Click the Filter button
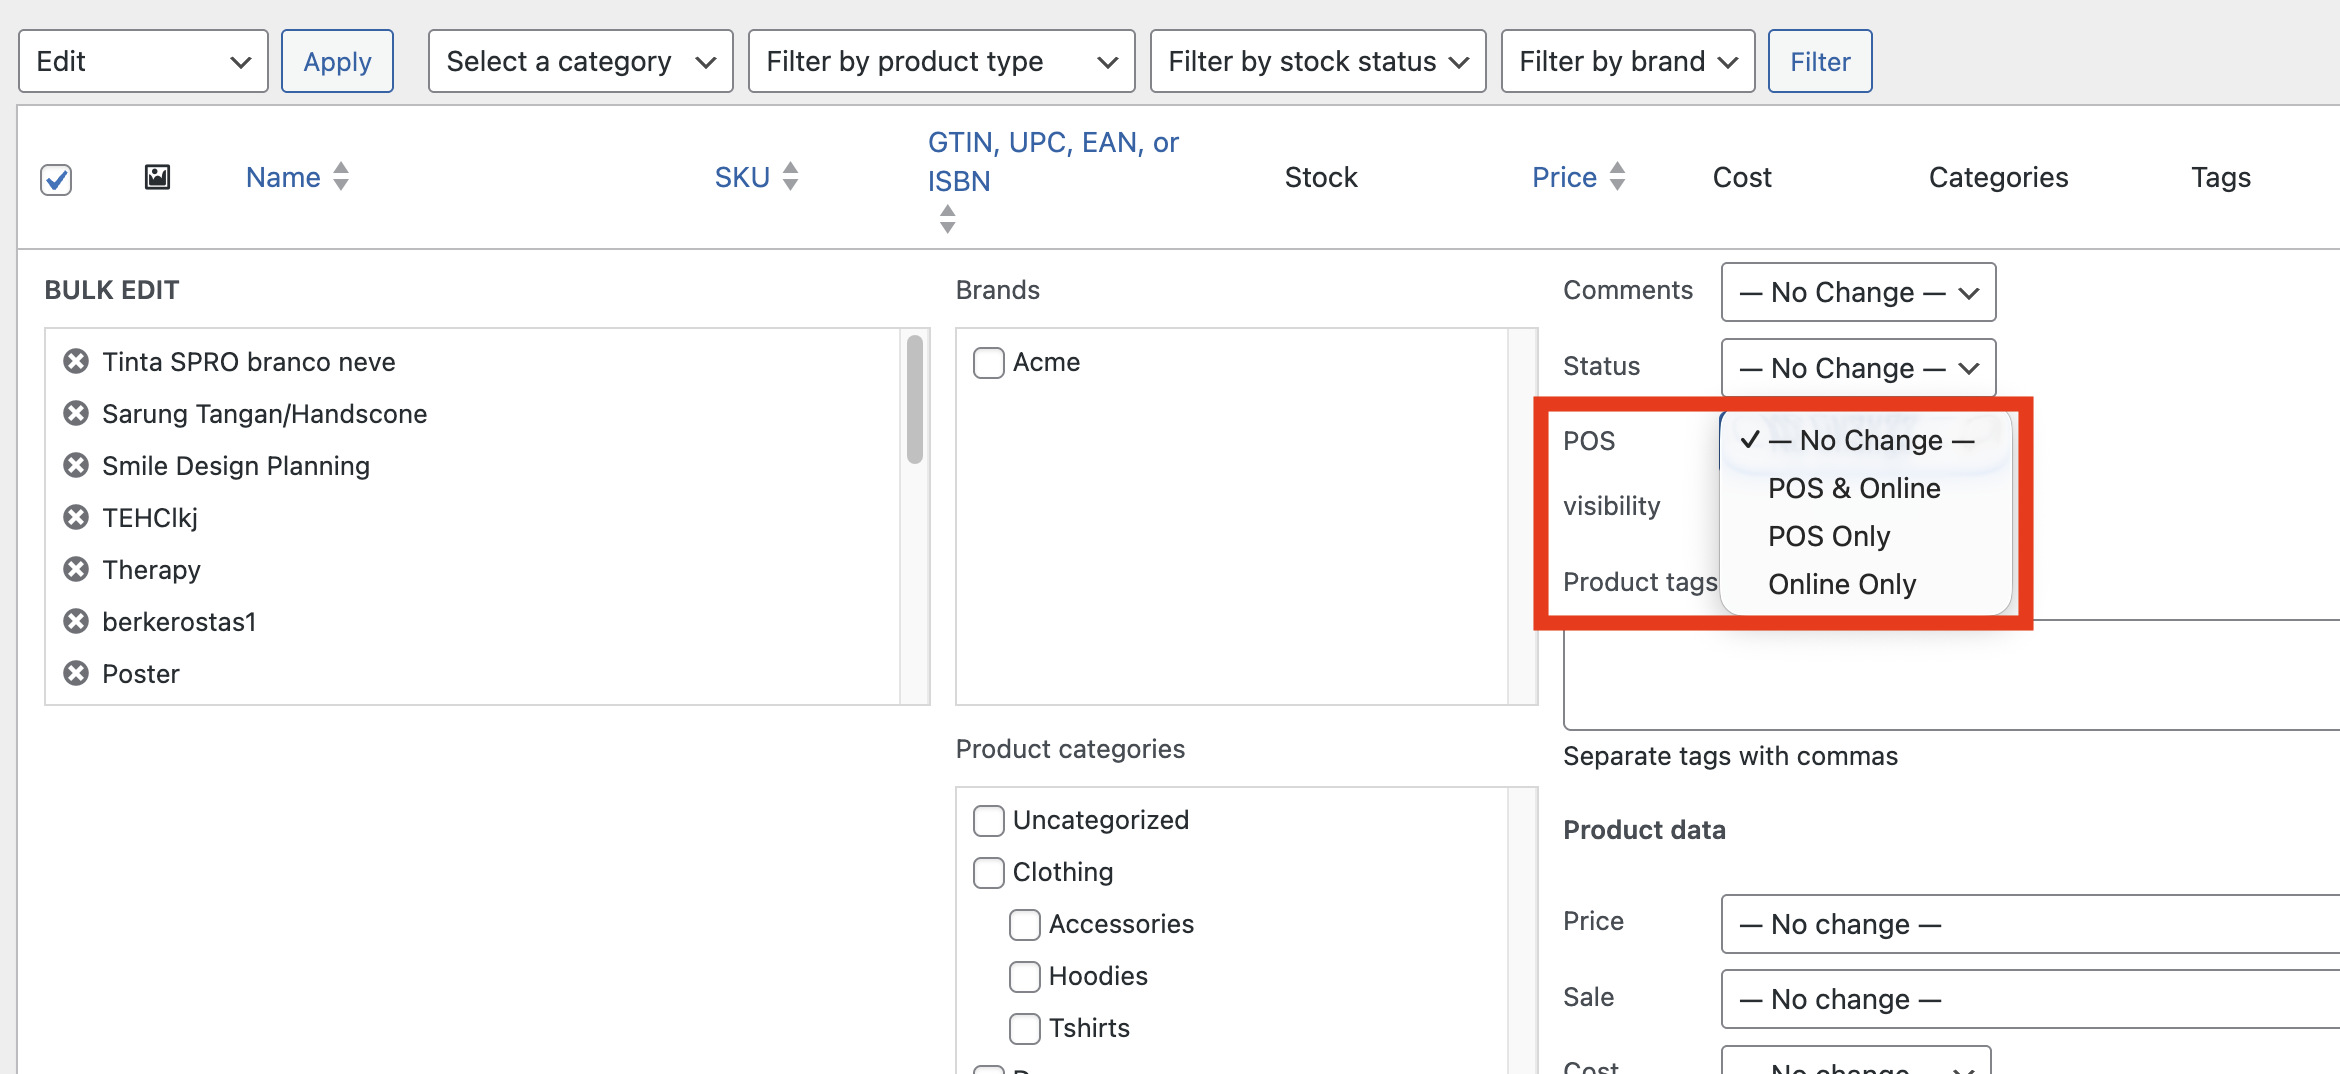 point(1819,62)
